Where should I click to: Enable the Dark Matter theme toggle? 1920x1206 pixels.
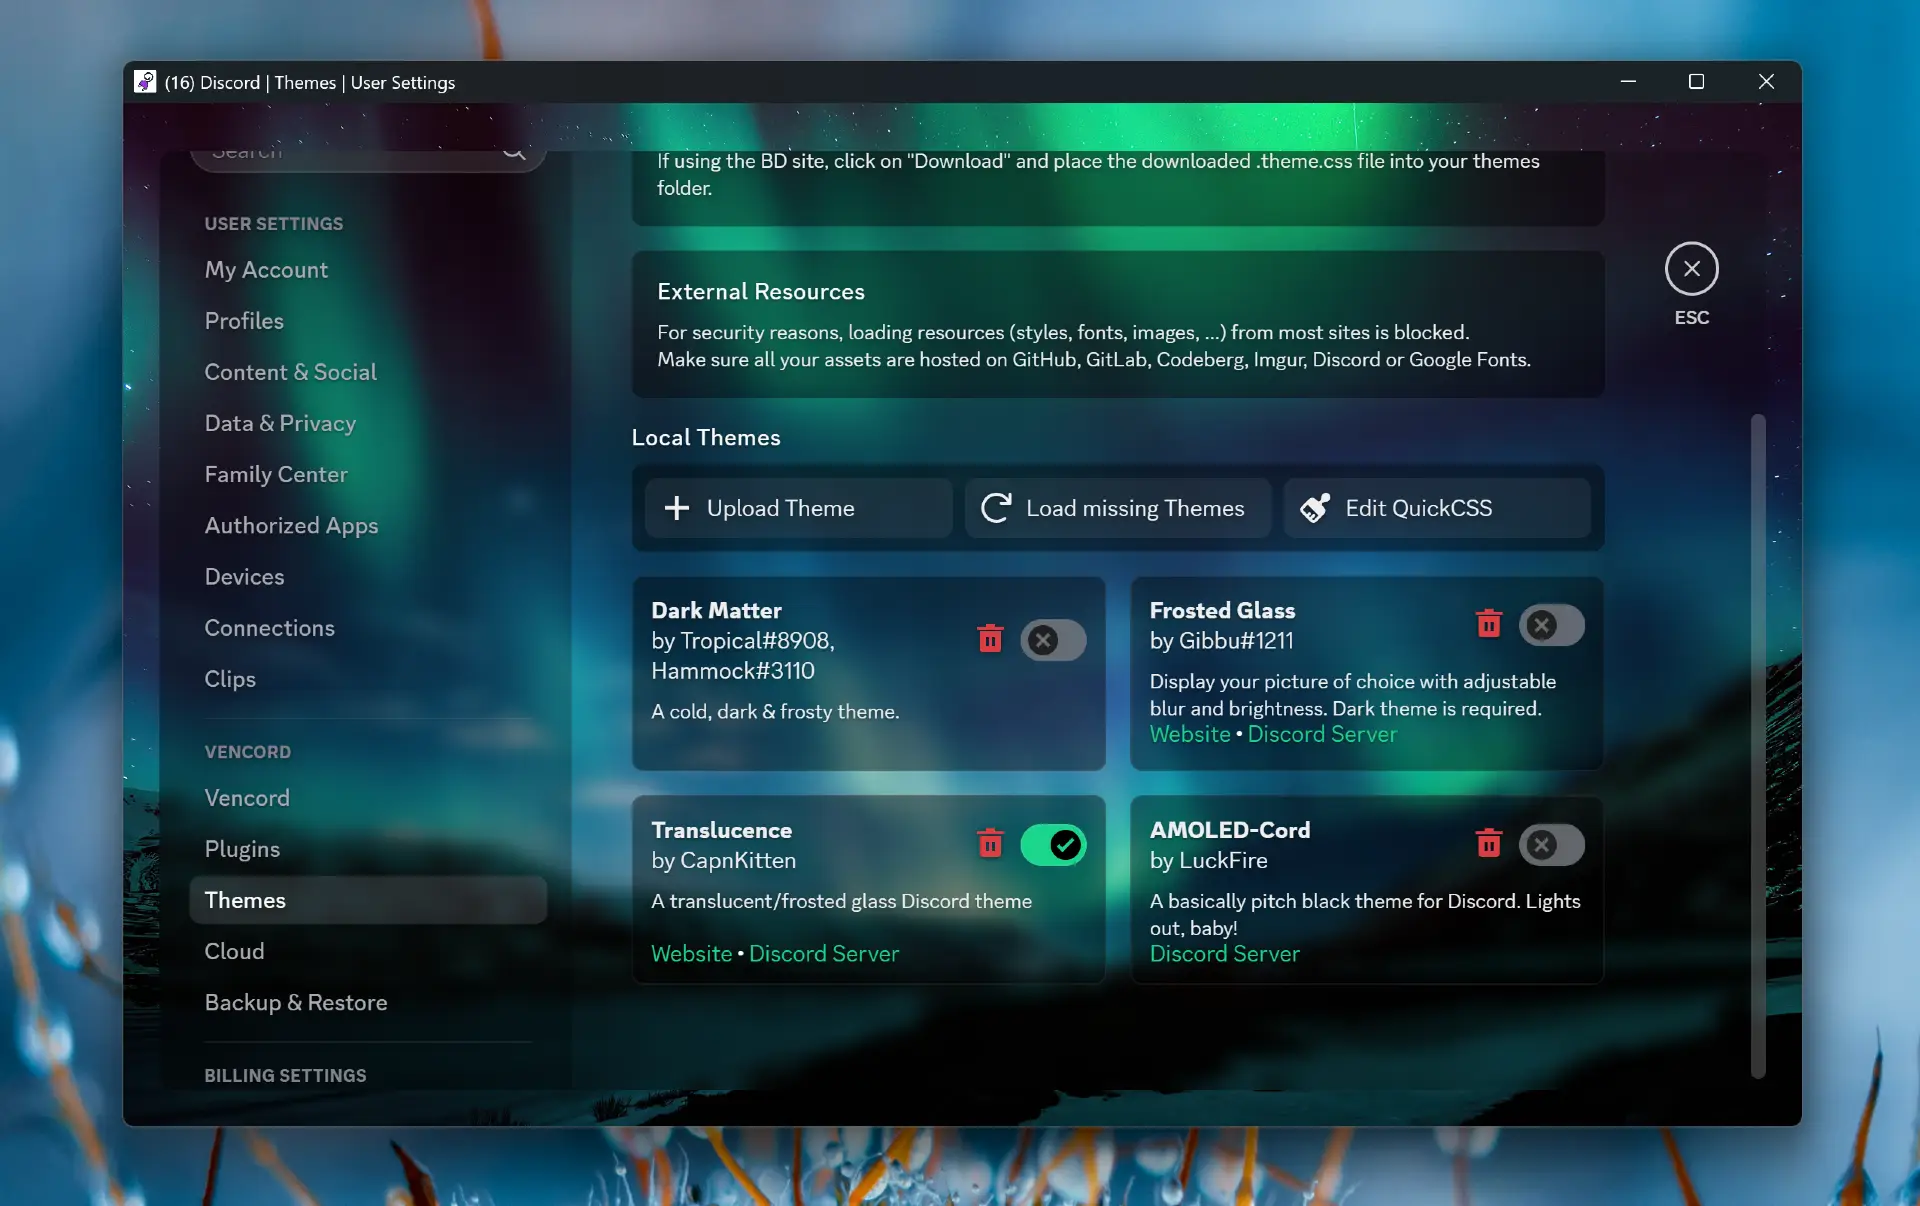click(1053, 640)
